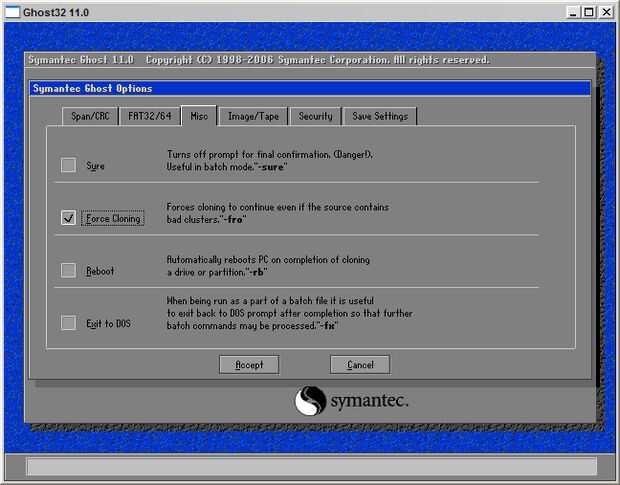The width and height of the screenshot is (620, 485).
Task: Open the Image/Tape tab
Action: [x=253, y=116]
